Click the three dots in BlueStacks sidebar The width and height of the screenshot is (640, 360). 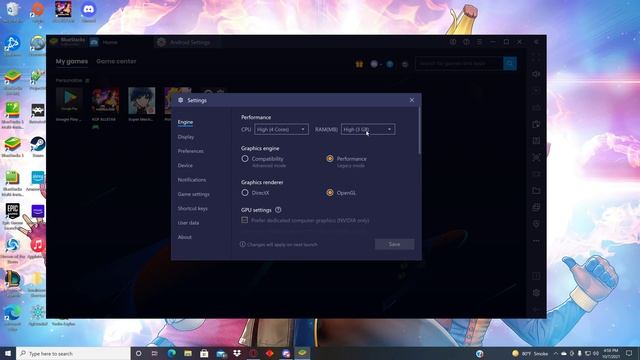point(536,241)
